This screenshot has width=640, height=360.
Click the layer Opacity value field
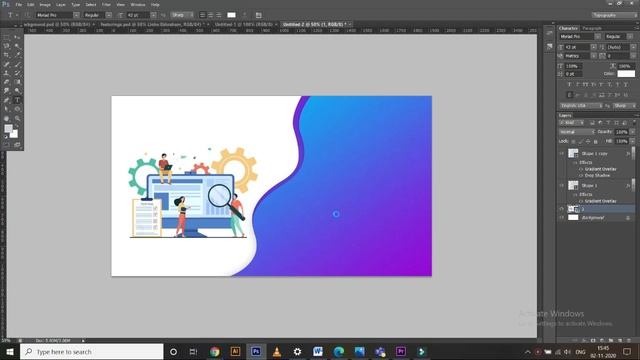(x=622, y=132)
